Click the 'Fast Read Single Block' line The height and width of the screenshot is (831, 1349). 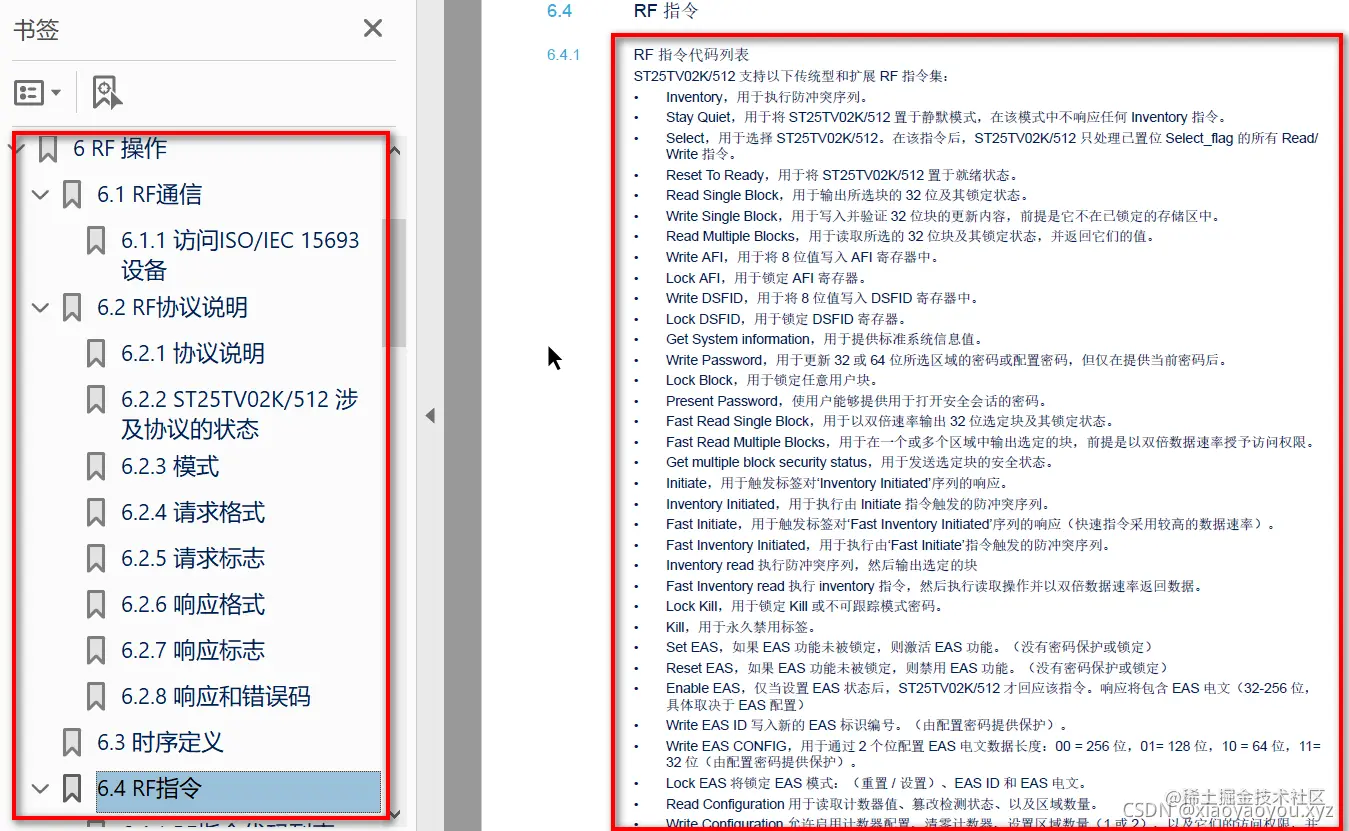click(x=890, y=421)
